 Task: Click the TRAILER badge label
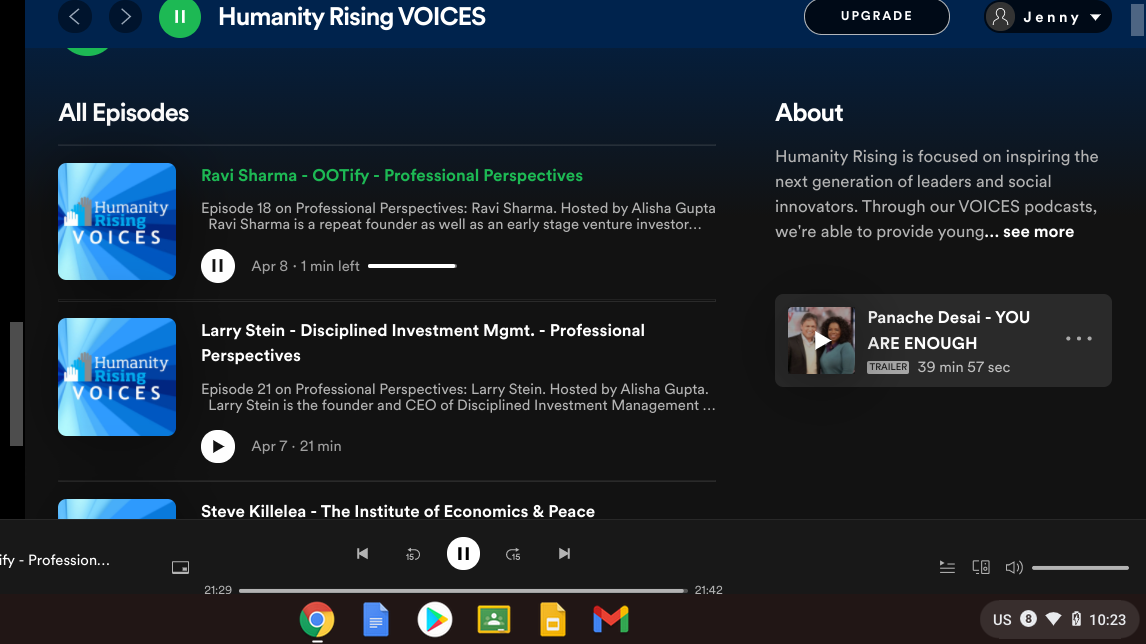point(888,367)
